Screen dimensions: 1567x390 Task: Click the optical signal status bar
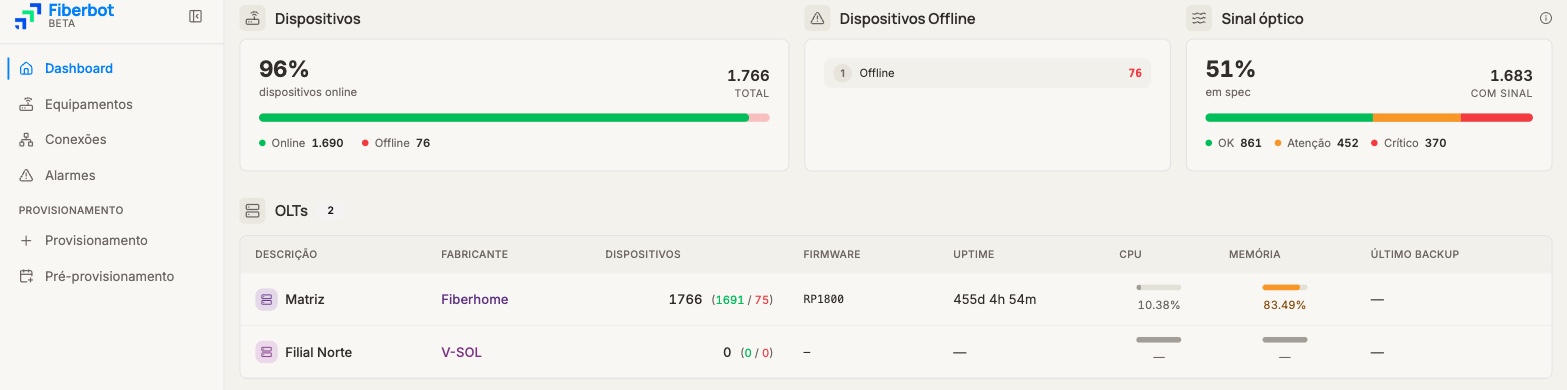tap(1369, 118)
